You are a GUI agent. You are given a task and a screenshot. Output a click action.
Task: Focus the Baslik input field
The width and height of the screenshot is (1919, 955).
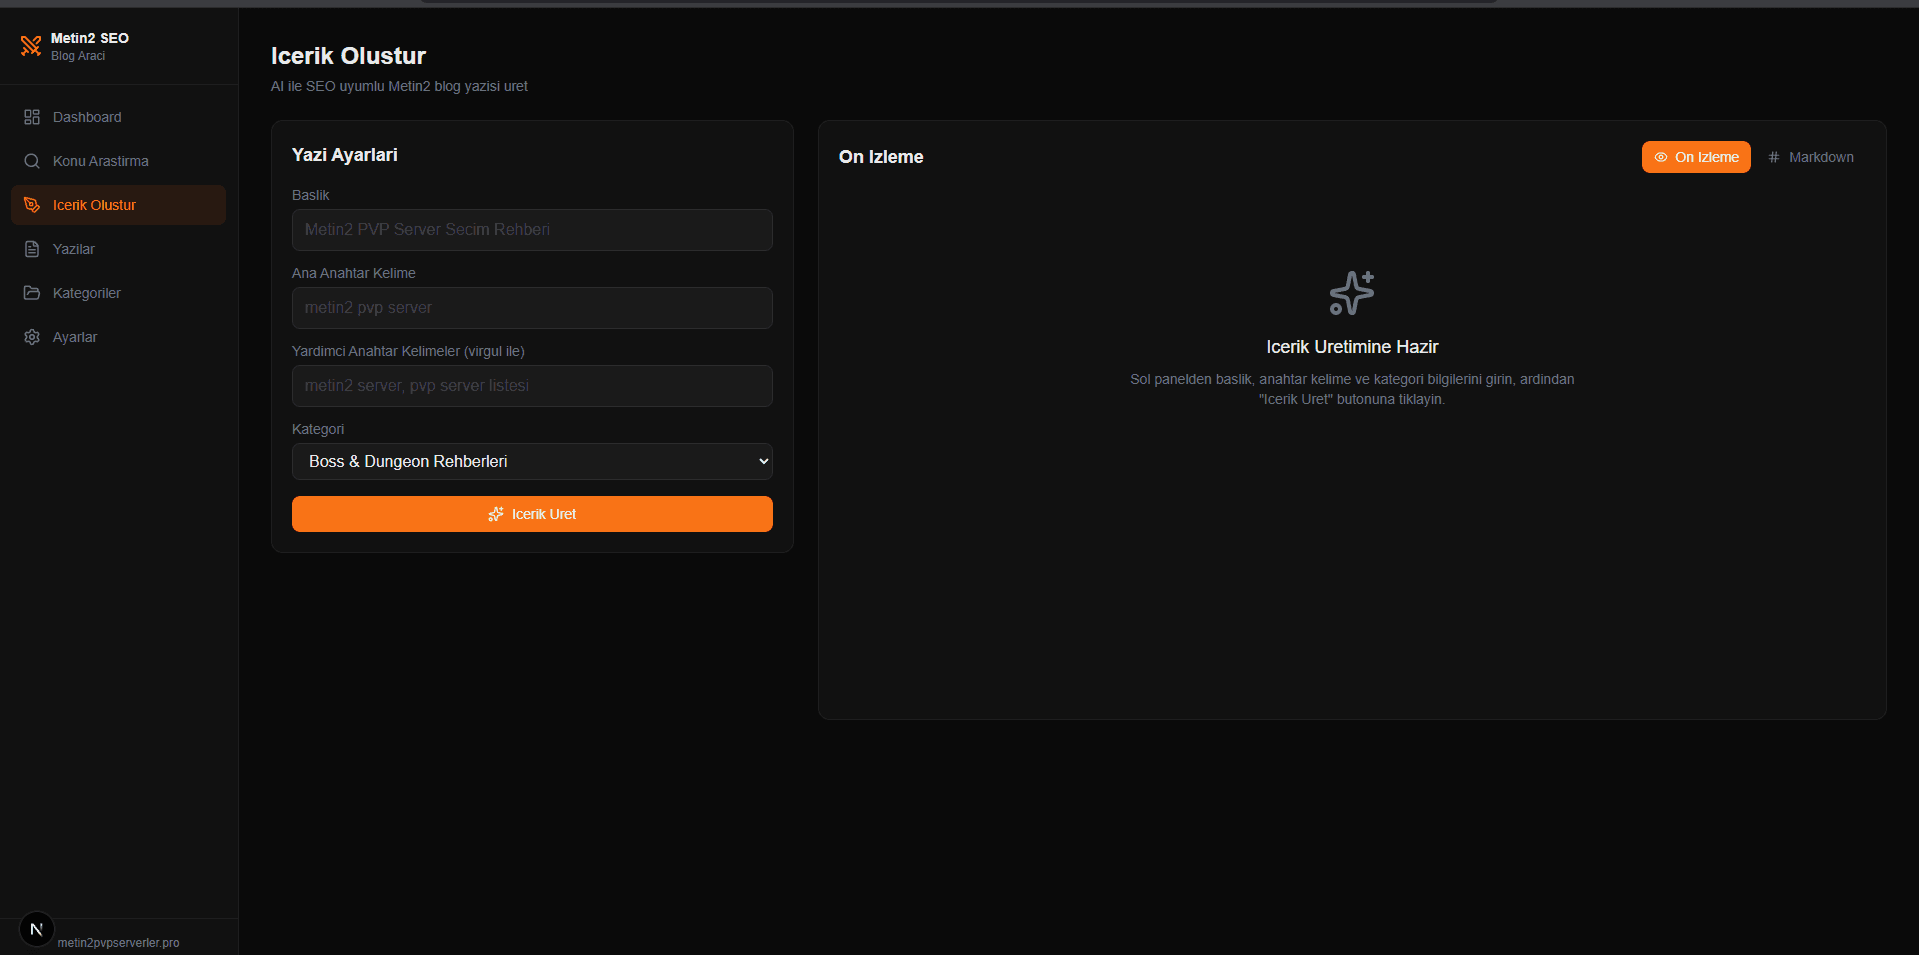[531, 230]
